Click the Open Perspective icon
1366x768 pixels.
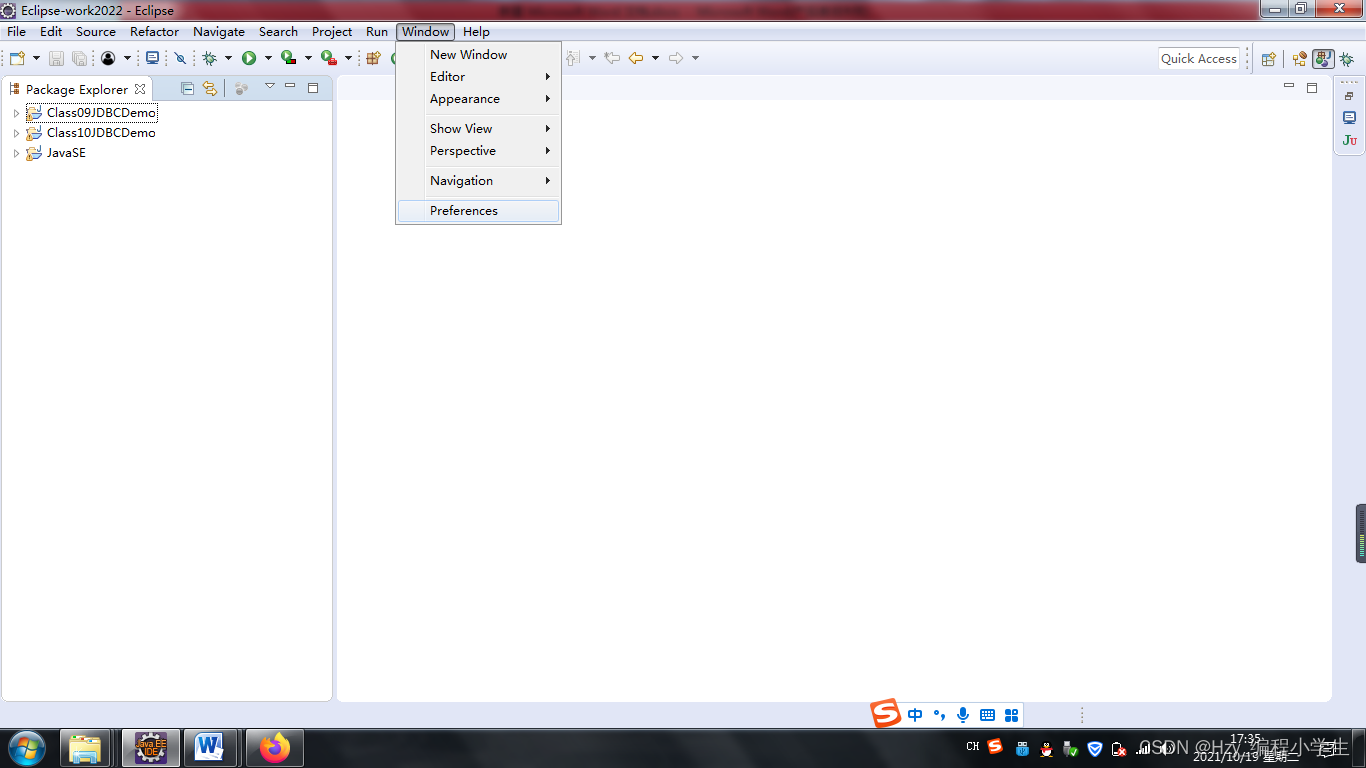[1268, 59]
